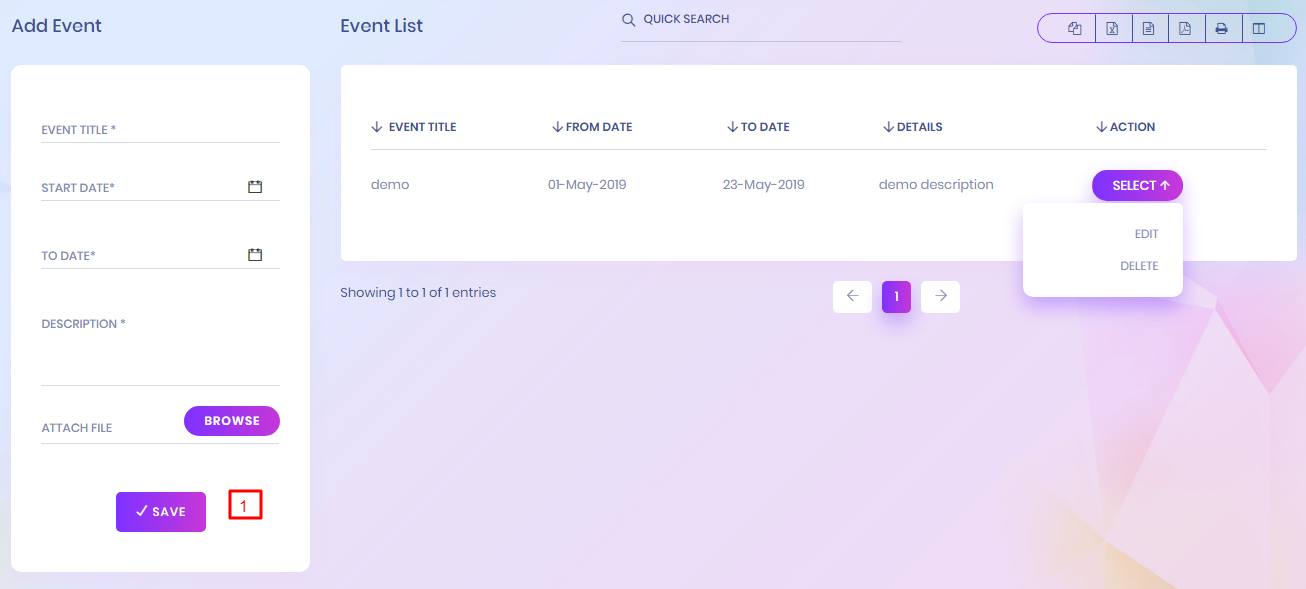Sort the list by From Date
Image resolution: width=1306 pixels, height=589 pixels.
point(592,127)
